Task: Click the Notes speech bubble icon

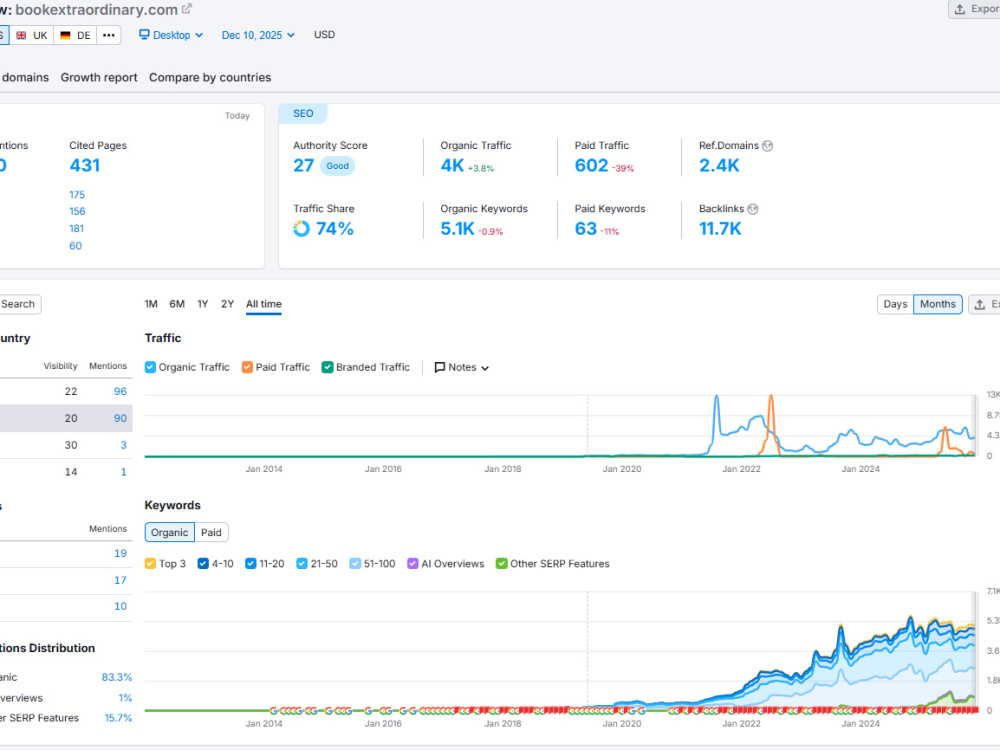Action: point(439,367)
